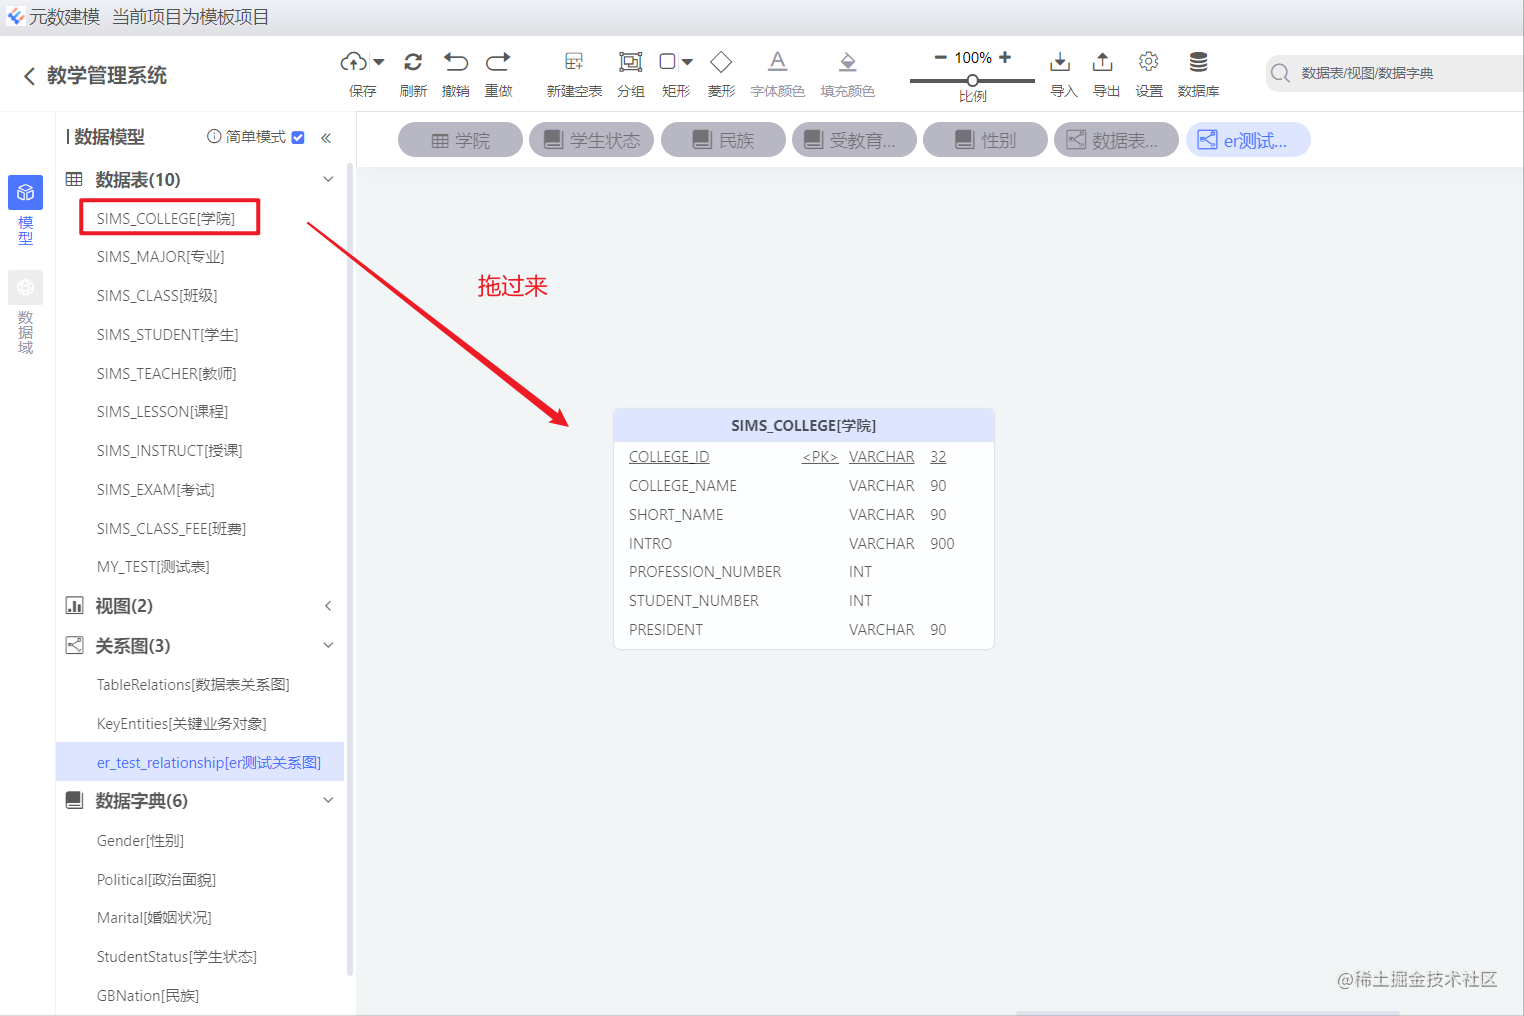Open the Rectangle shape dropdown arrow
This screenshot has height=1016, width=1524.
687,62
